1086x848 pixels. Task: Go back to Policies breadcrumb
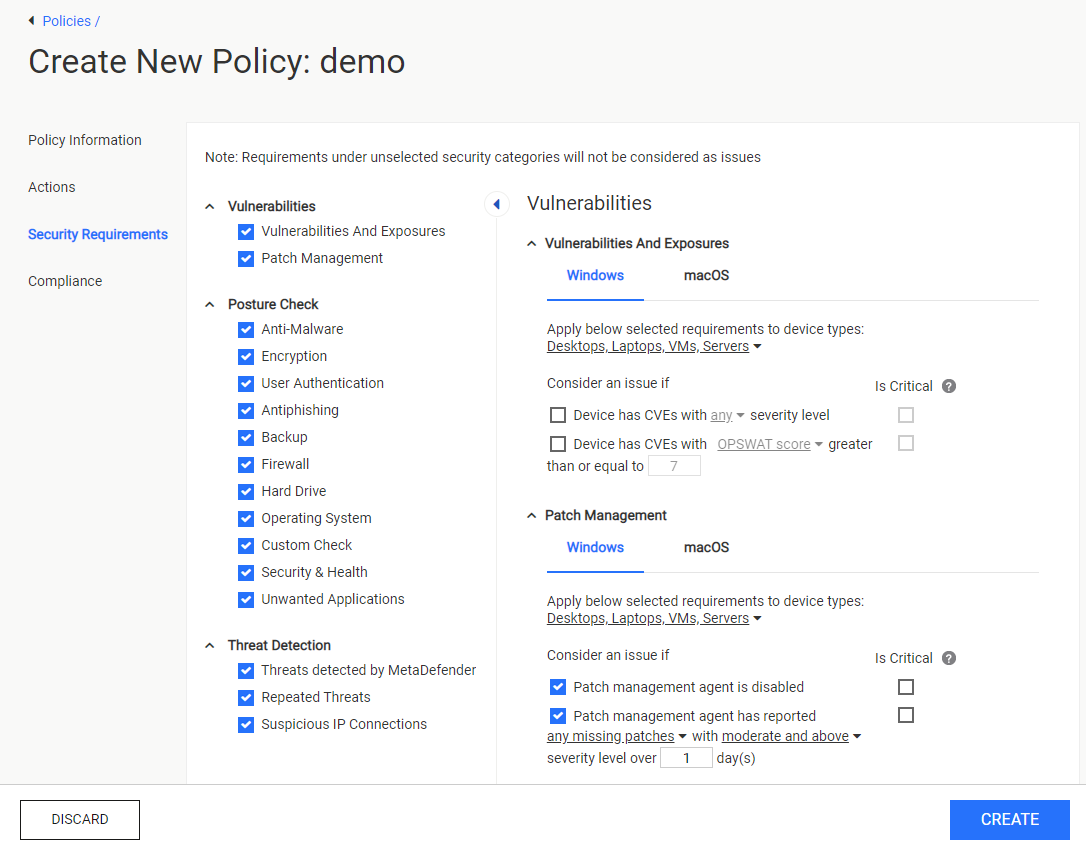(x=66, y=21)
